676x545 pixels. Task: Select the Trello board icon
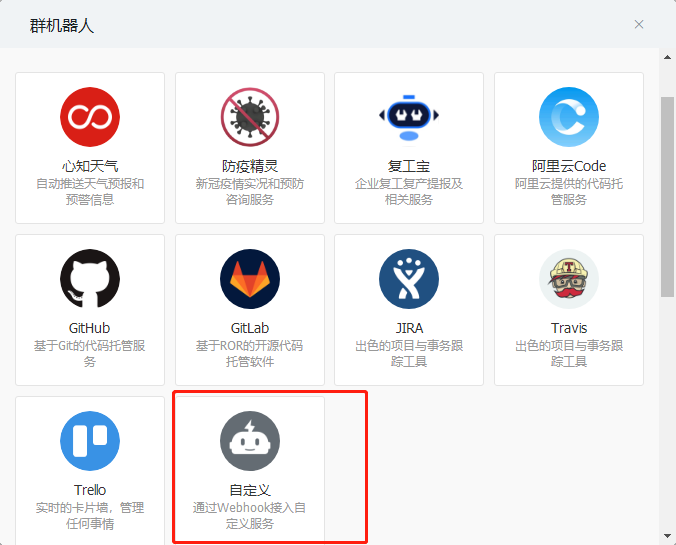[x=90, y=441]
